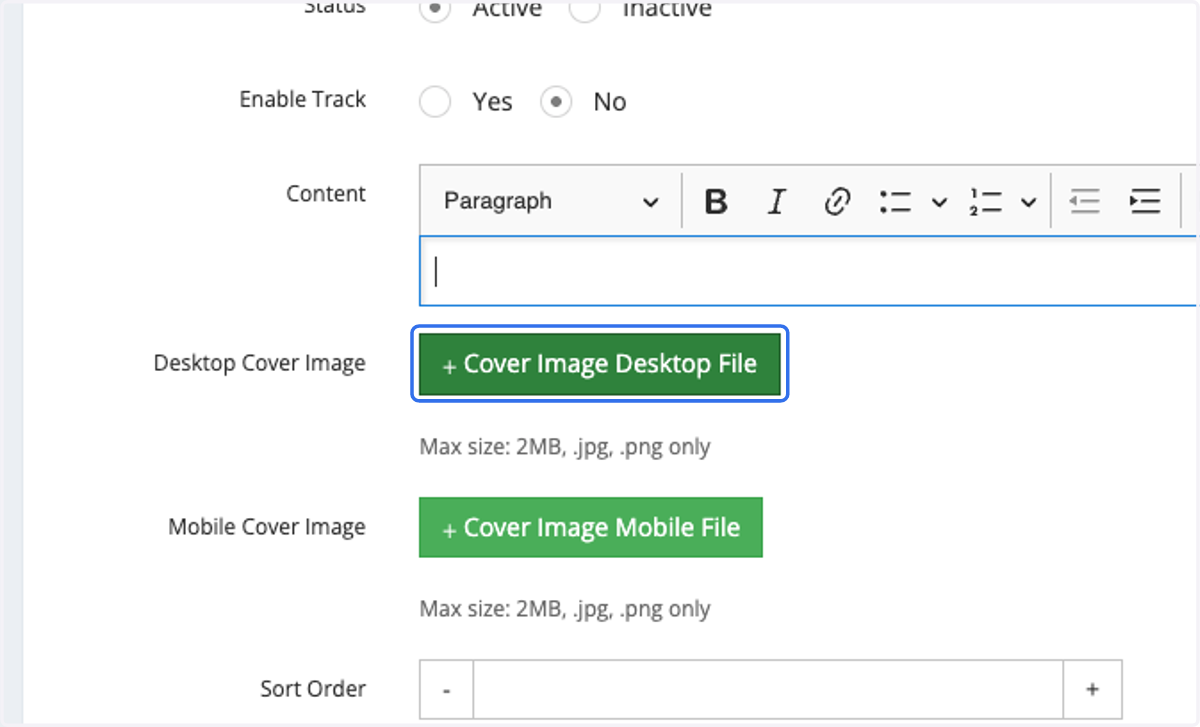The height and width of the screenshot is (727, 1200).
Task: Select Inactive status radio button
Action: 585,9
